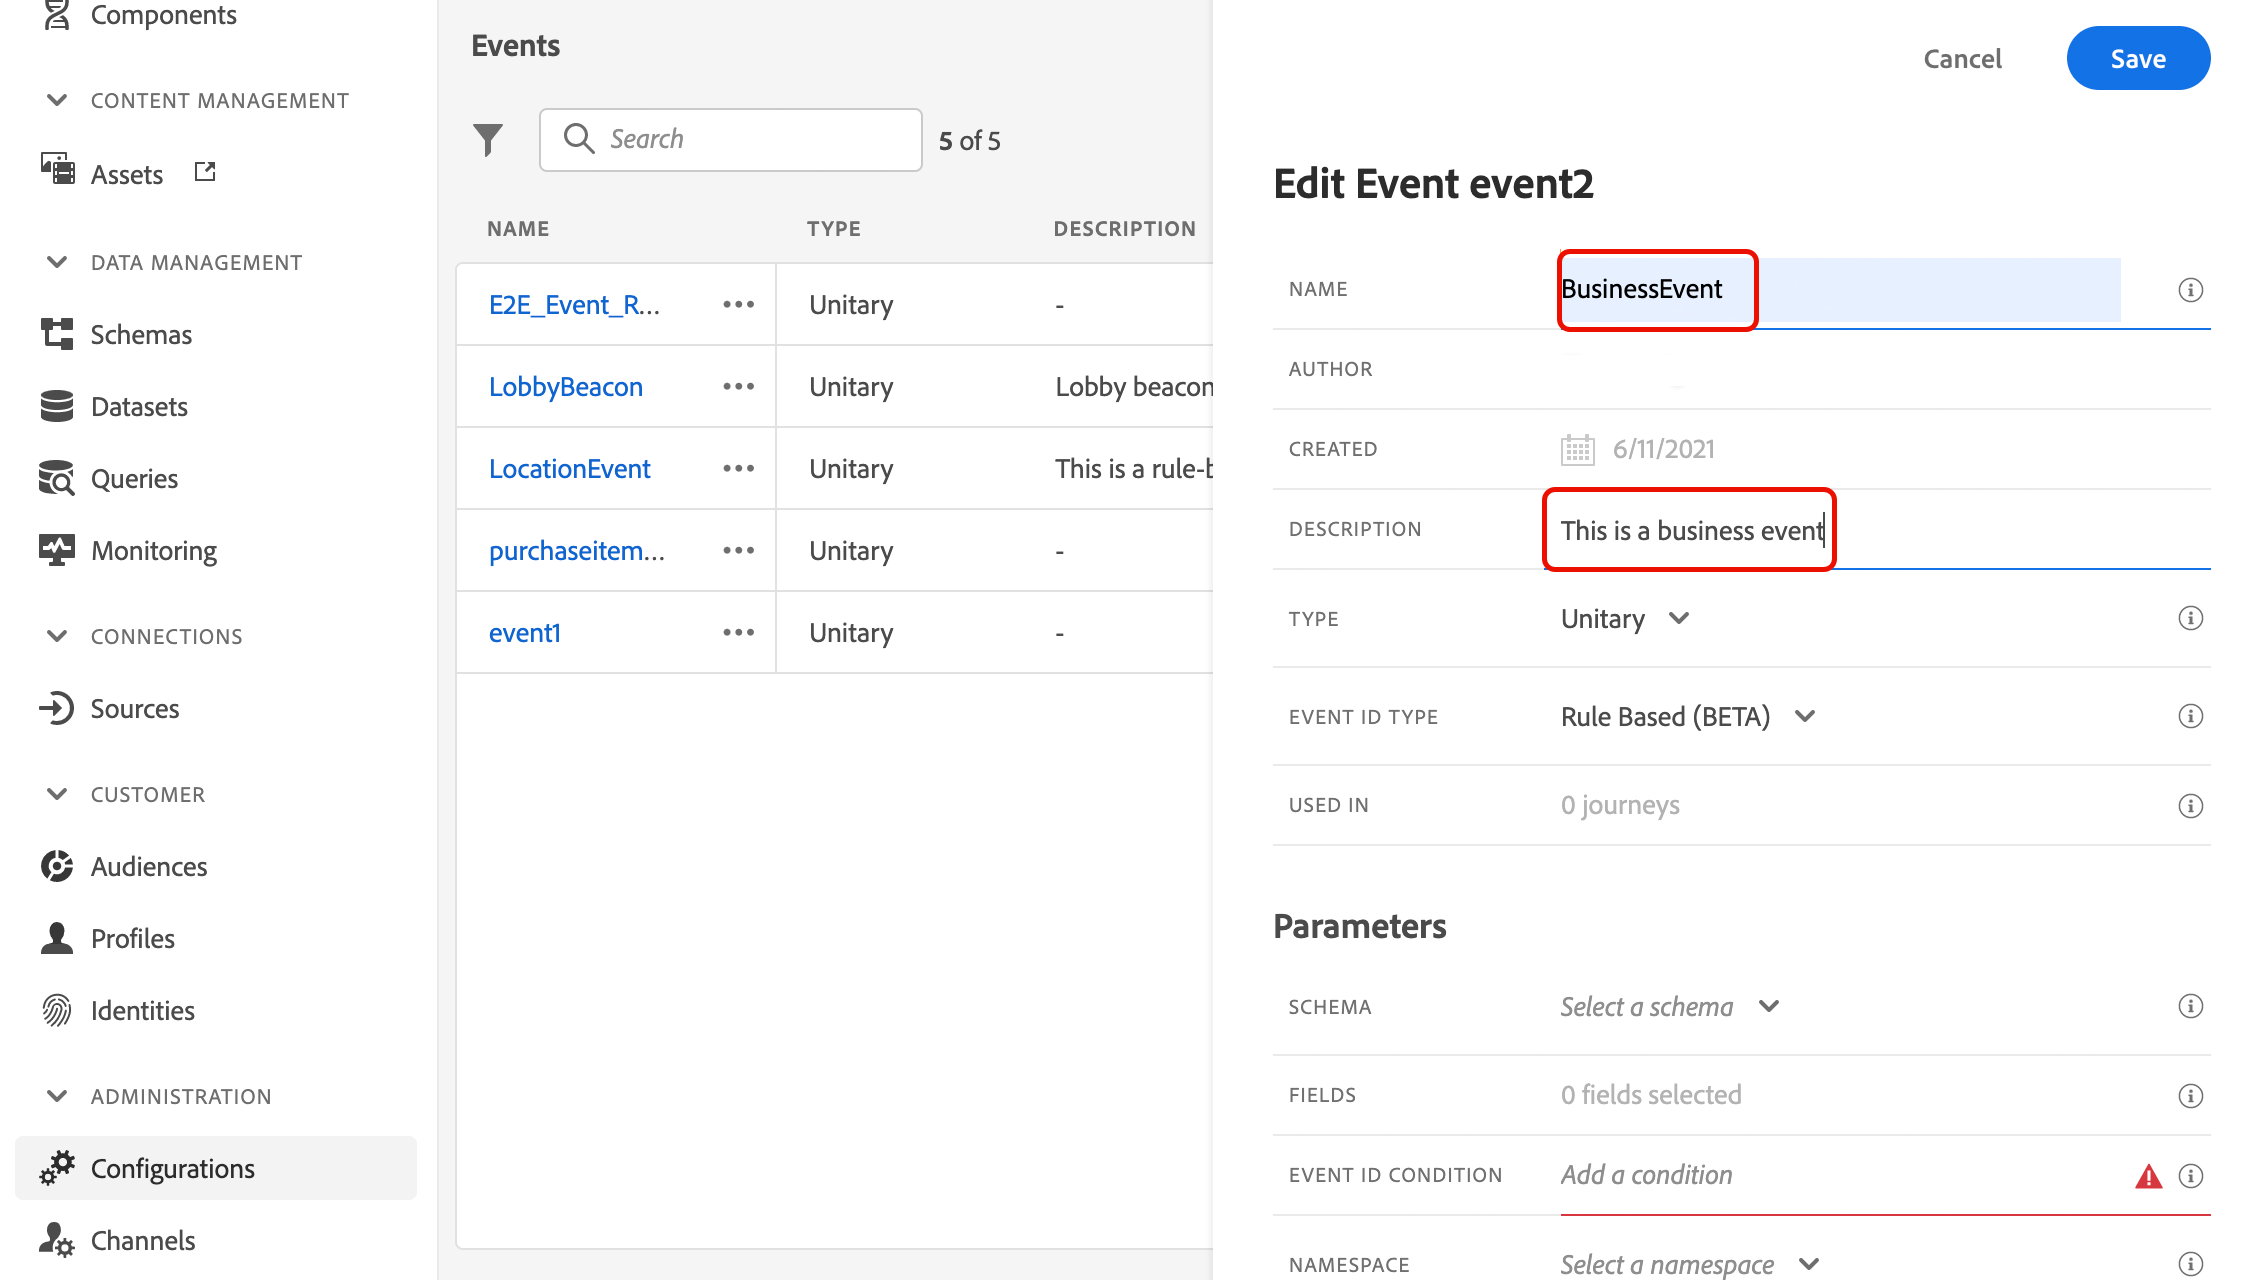Open Schemas in the sidebar
Screen dimensions: 2267x1280
[141, 335]
